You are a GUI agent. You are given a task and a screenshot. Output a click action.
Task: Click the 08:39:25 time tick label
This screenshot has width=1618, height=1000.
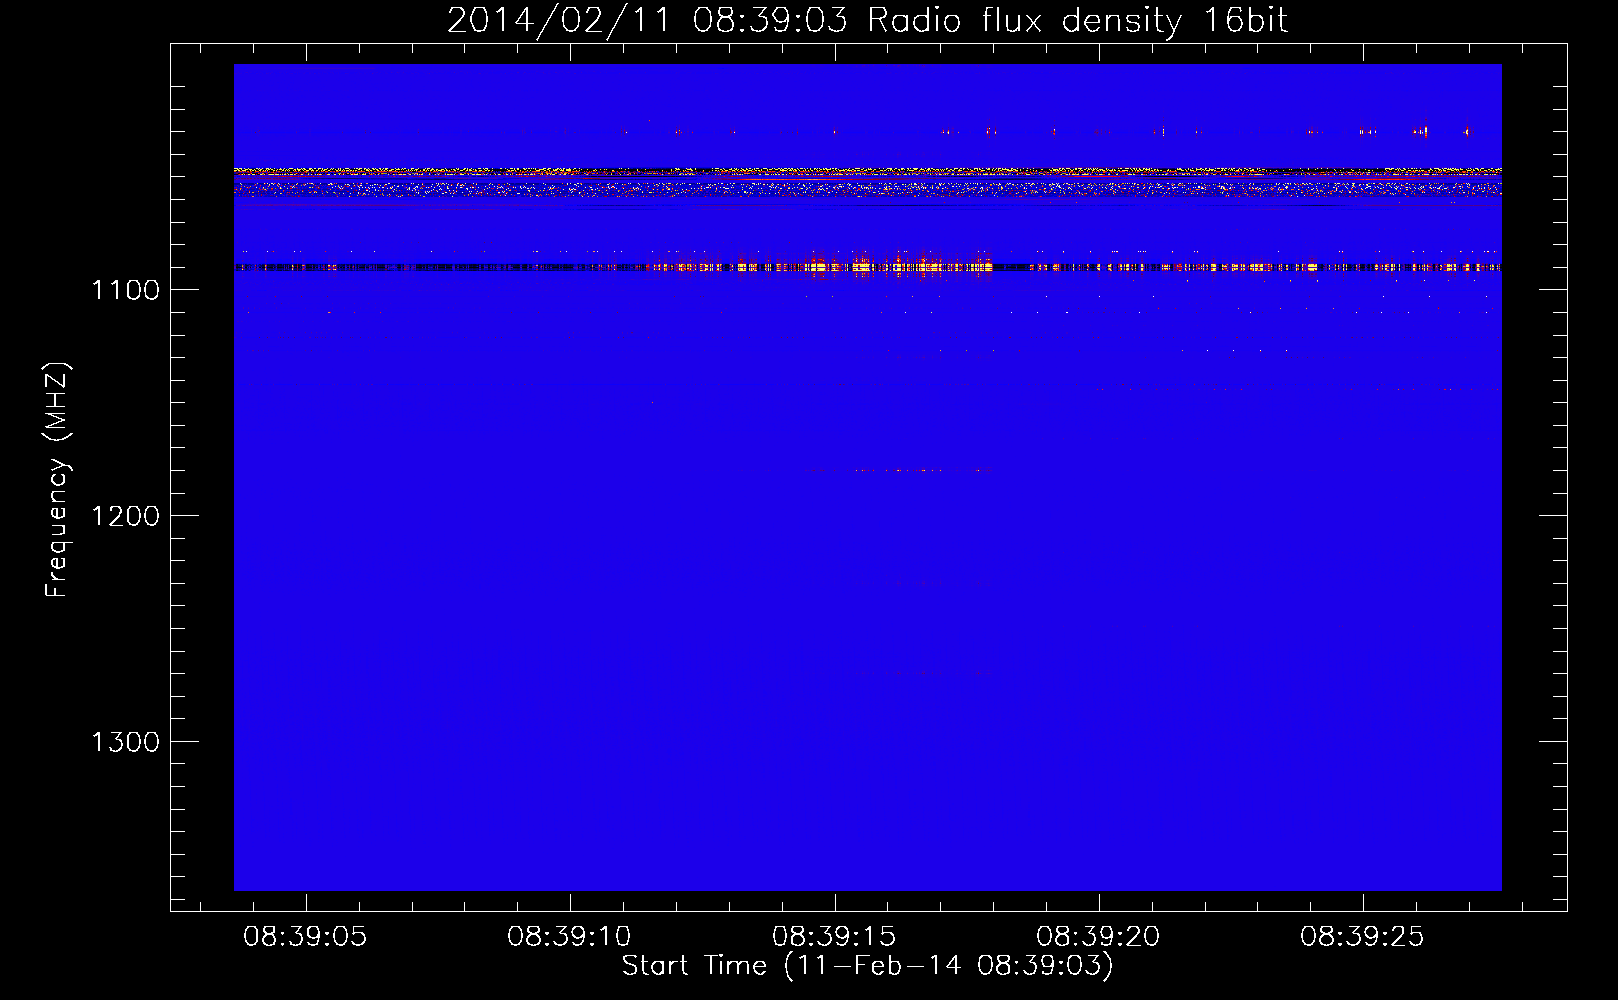1362,937
